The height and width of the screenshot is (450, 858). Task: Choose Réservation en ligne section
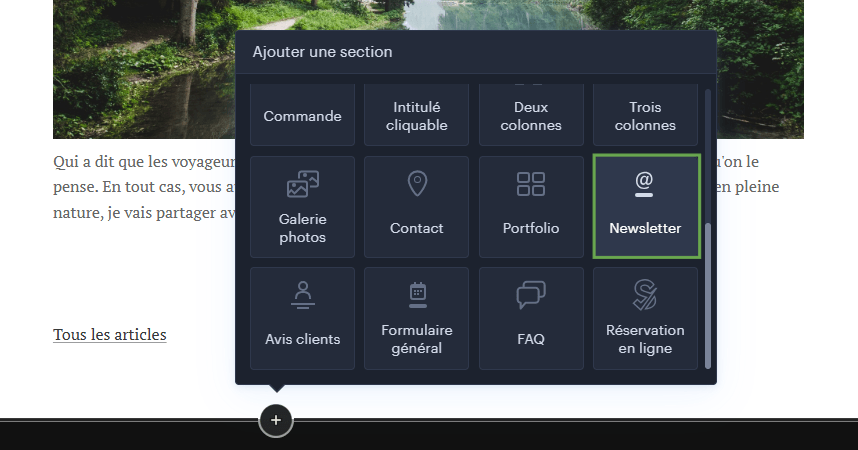coord(645,318)
